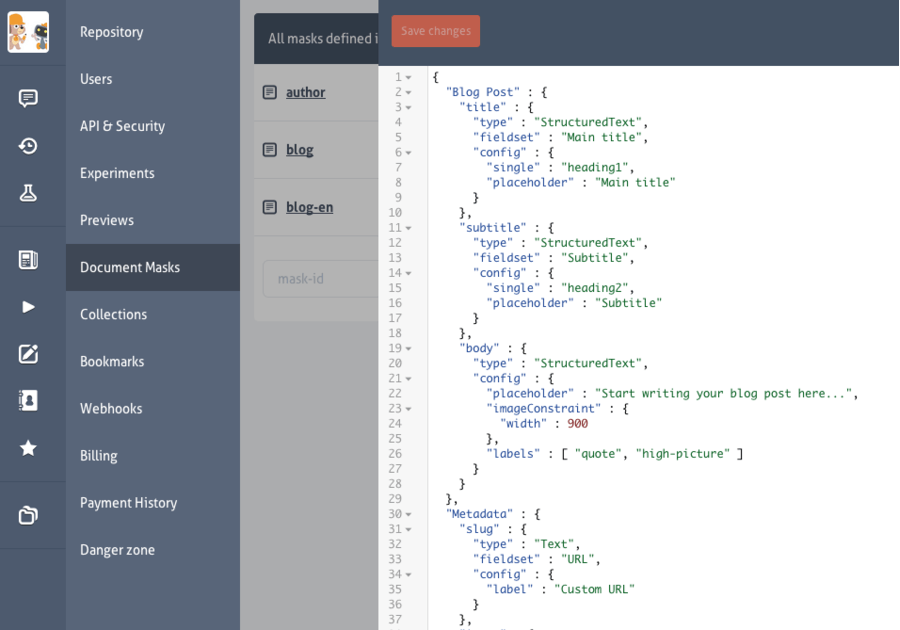The height and width of the screenshot is (630, 900).
Task: Click the mask-id input field
Action: 321,279
